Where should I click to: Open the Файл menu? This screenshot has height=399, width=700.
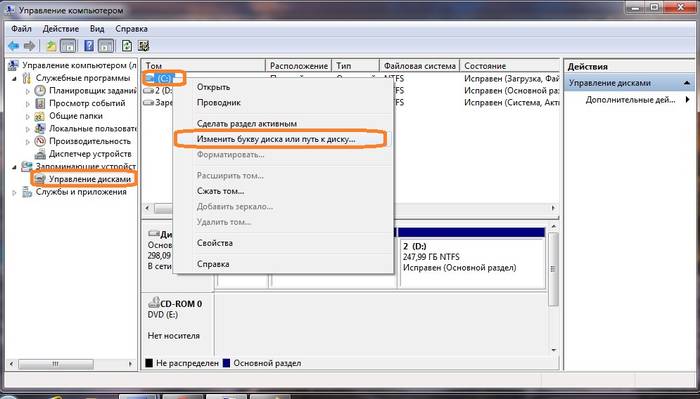(x=21, y=29)
